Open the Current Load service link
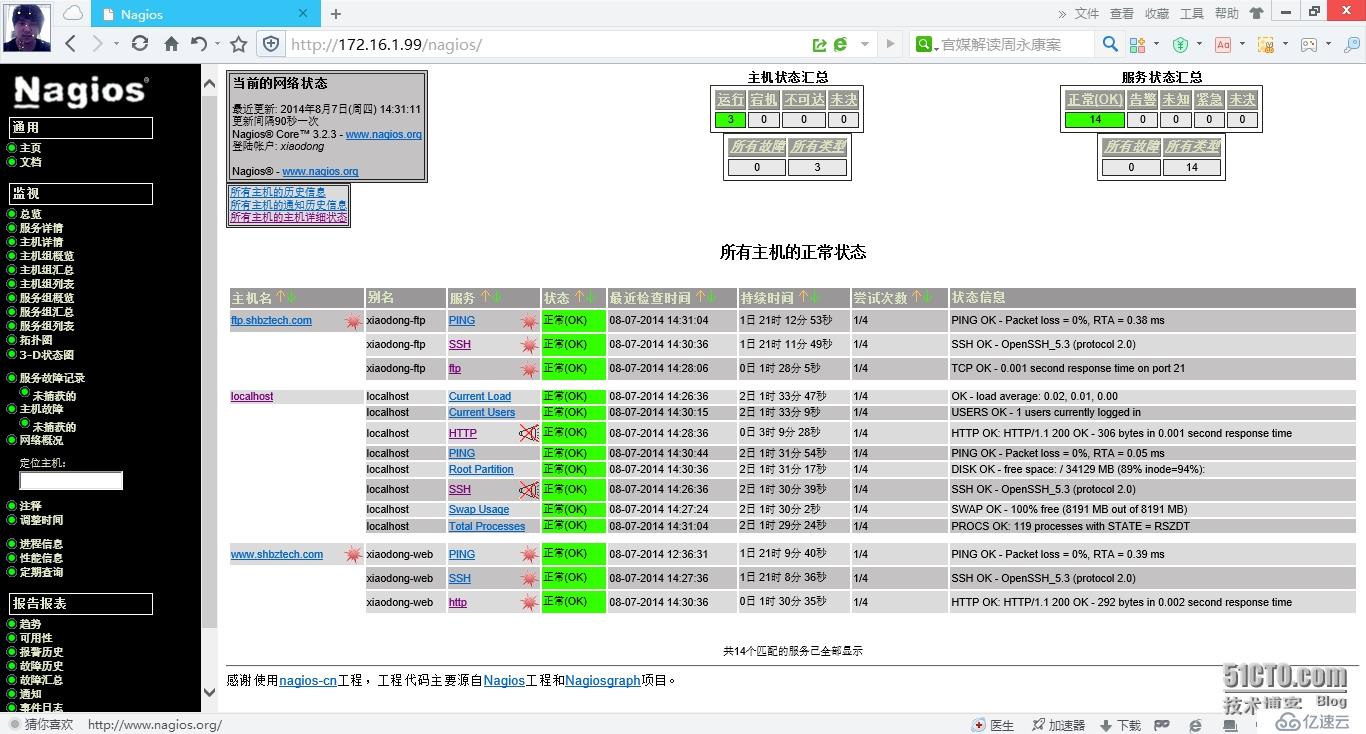Viewport: 1366px width, 734px height. point(480,397)
